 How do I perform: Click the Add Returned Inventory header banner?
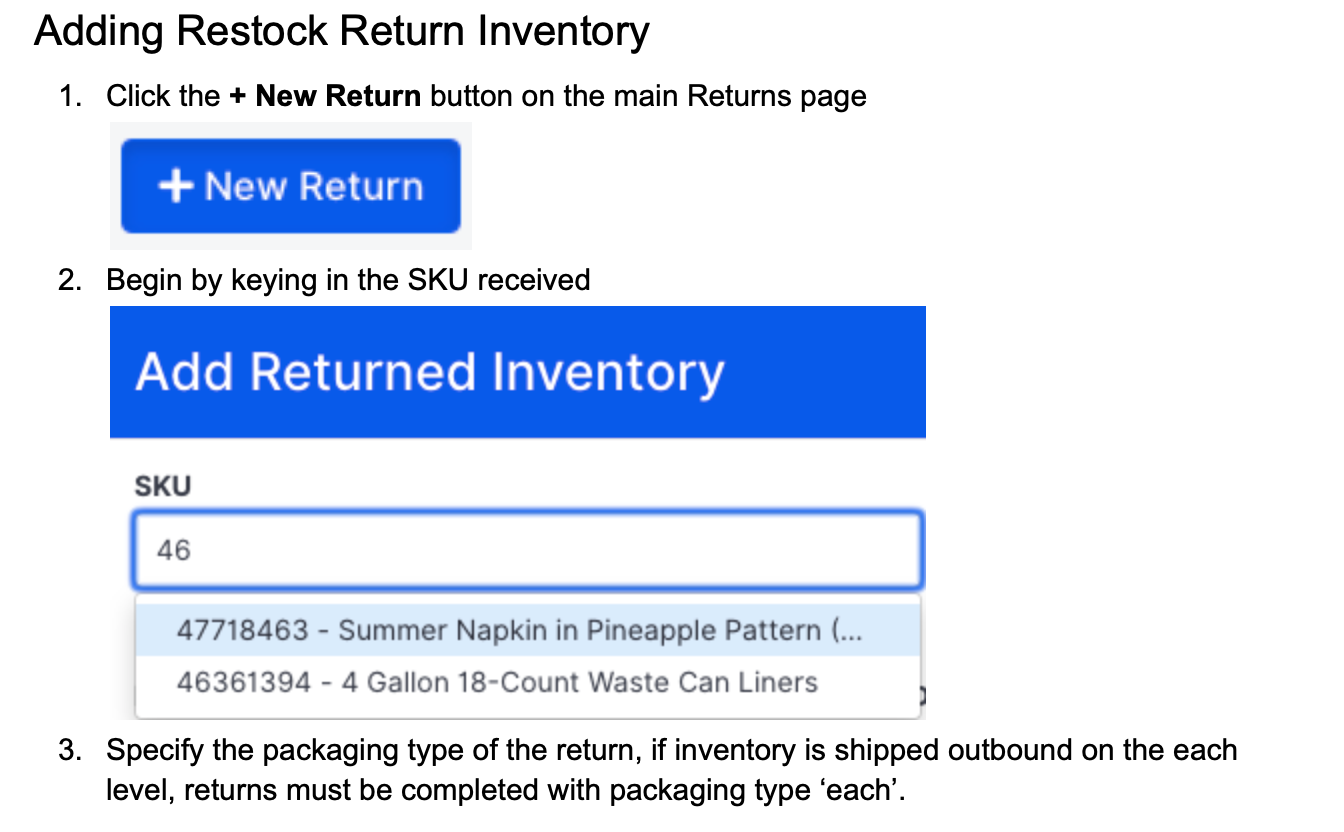click(x=517, y=371)
